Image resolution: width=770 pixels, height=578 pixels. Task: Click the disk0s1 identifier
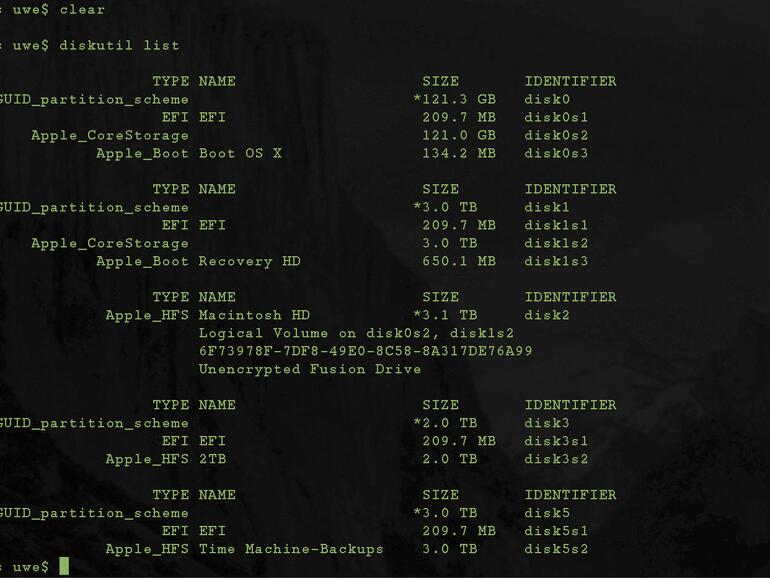pos(556,117)
